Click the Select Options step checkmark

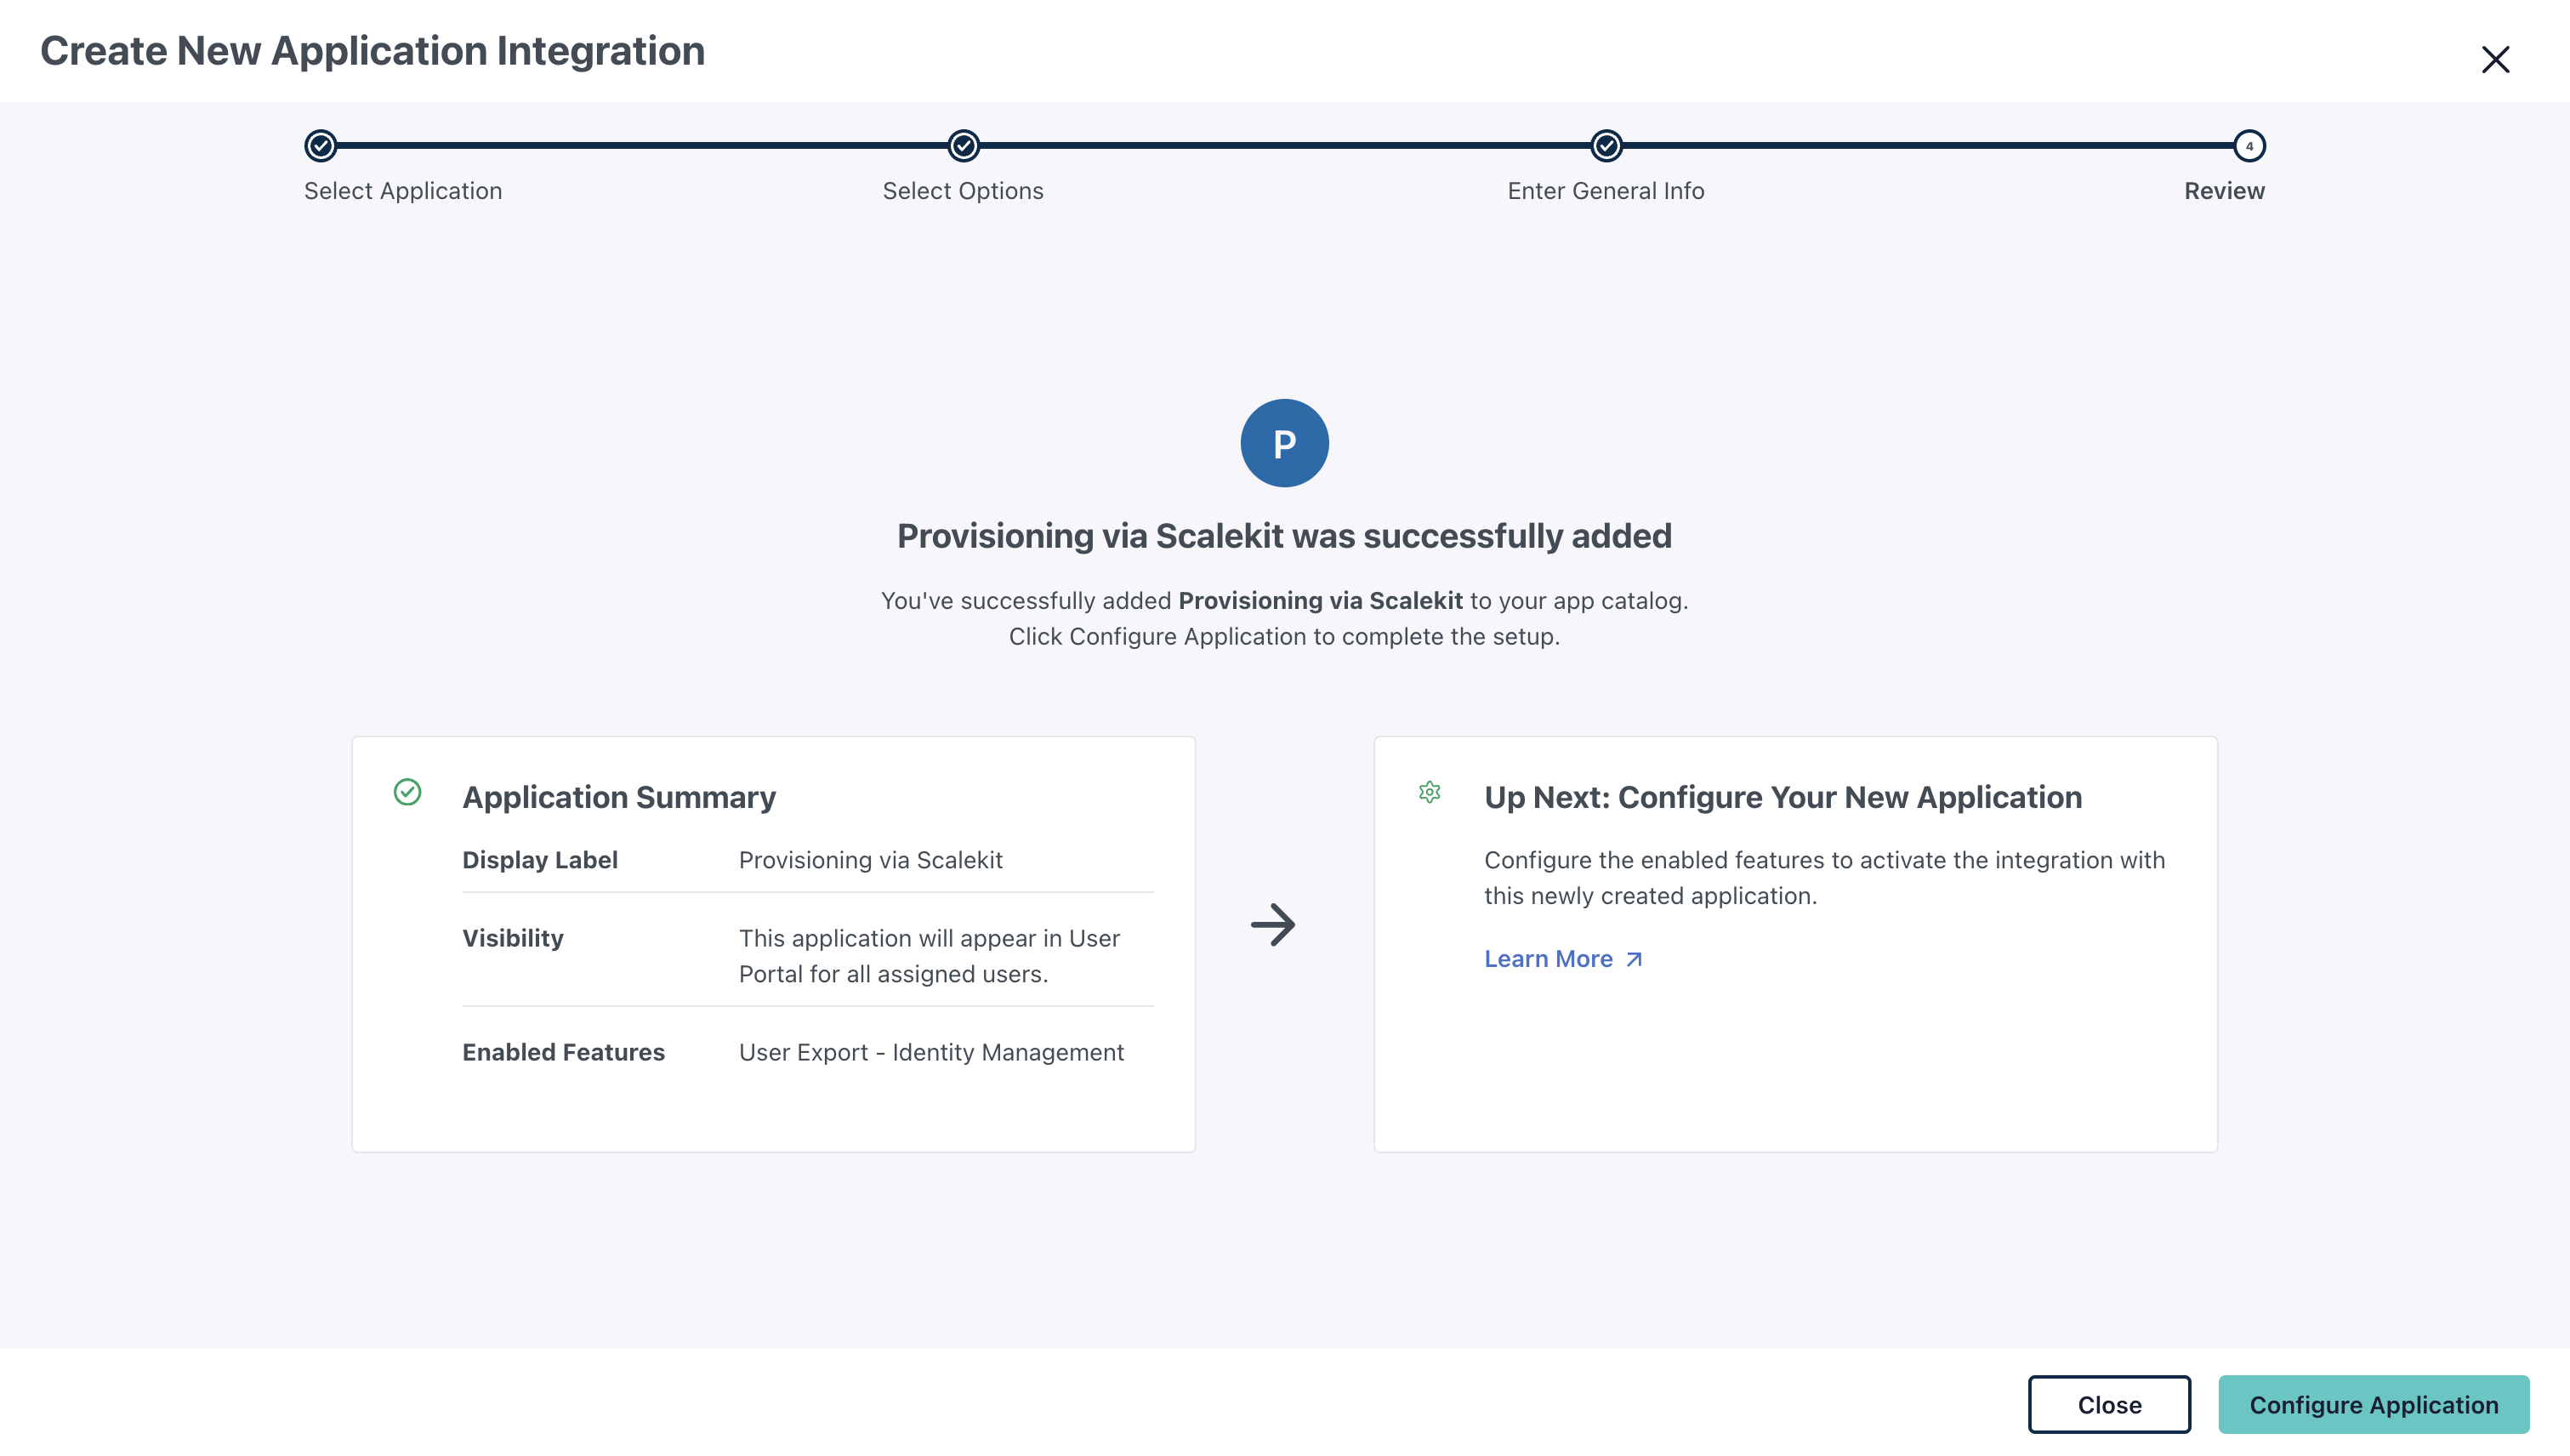pyautogui.click(x=963, y=146)
